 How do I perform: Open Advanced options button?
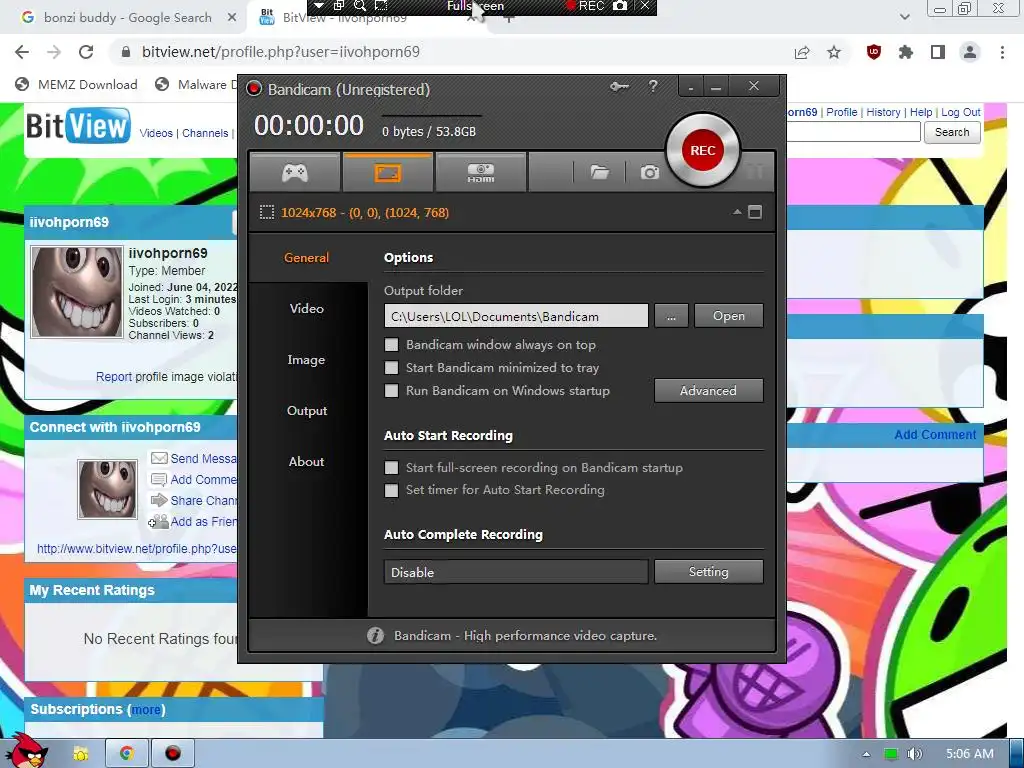pos(709,391)
